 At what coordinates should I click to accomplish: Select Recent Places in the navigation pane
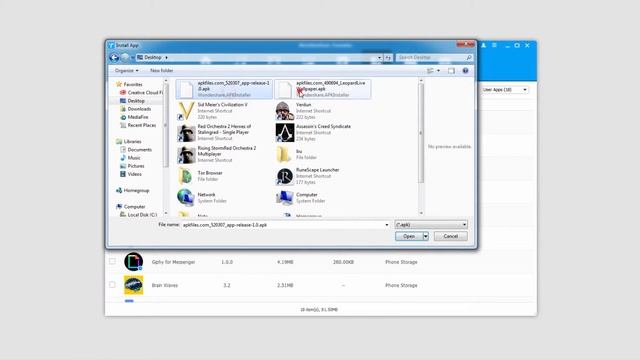click(x=138, y=125)
